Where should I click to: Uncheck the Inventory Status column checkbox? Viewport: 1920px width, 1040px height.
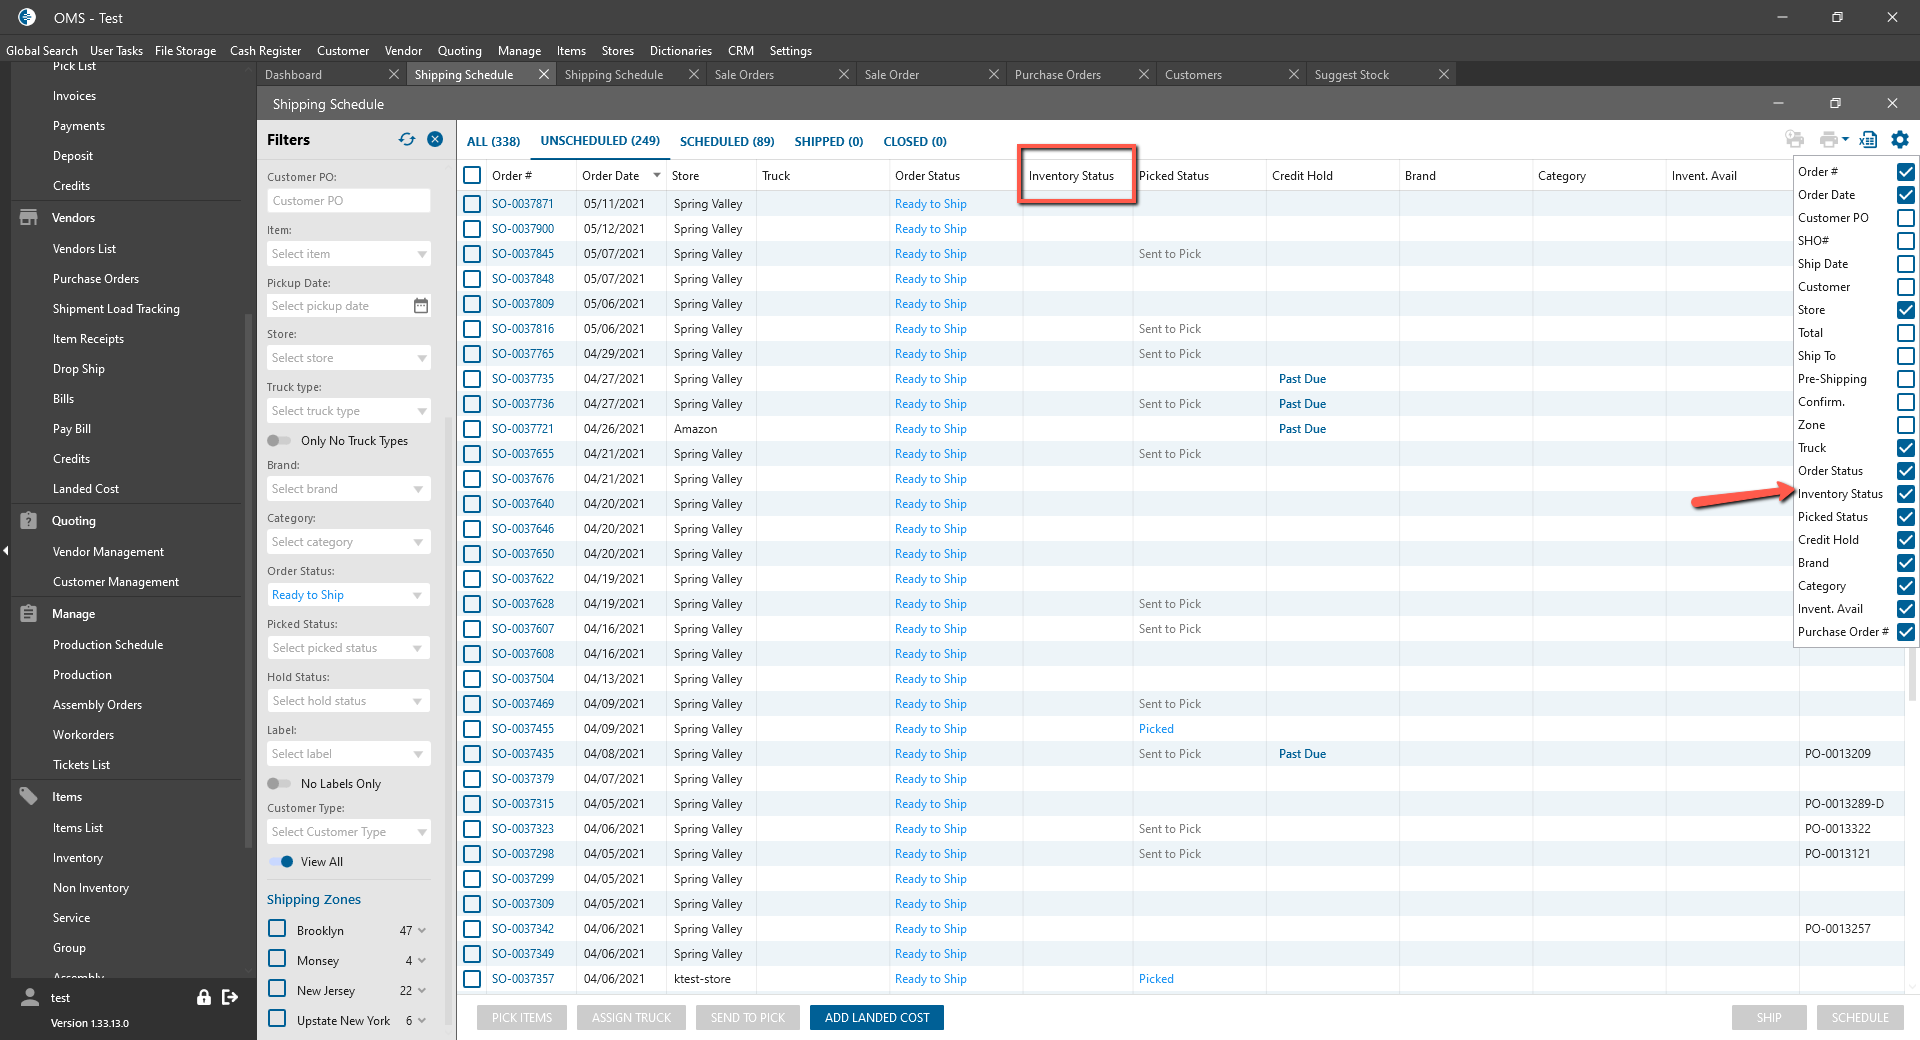[1906, 494]
